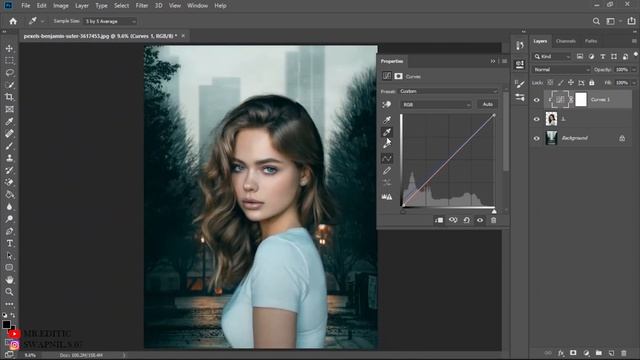Open the Curves Preset dropdown

click(x=448, y=91)
